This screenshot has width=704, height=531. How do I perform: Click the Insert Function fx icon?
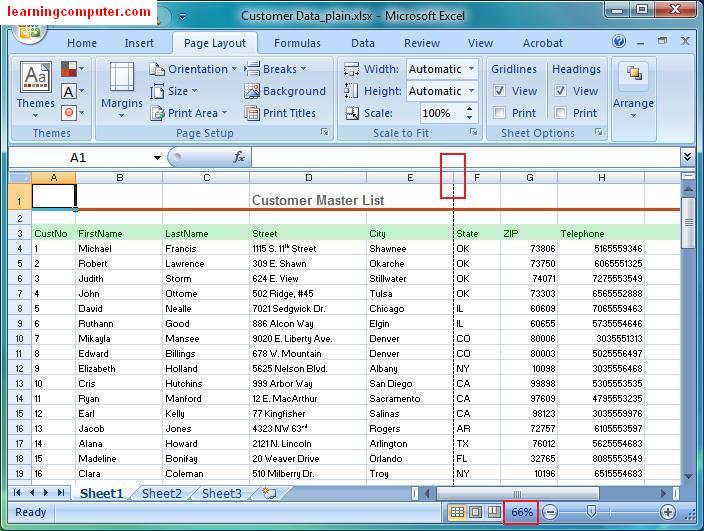[238, 157]
